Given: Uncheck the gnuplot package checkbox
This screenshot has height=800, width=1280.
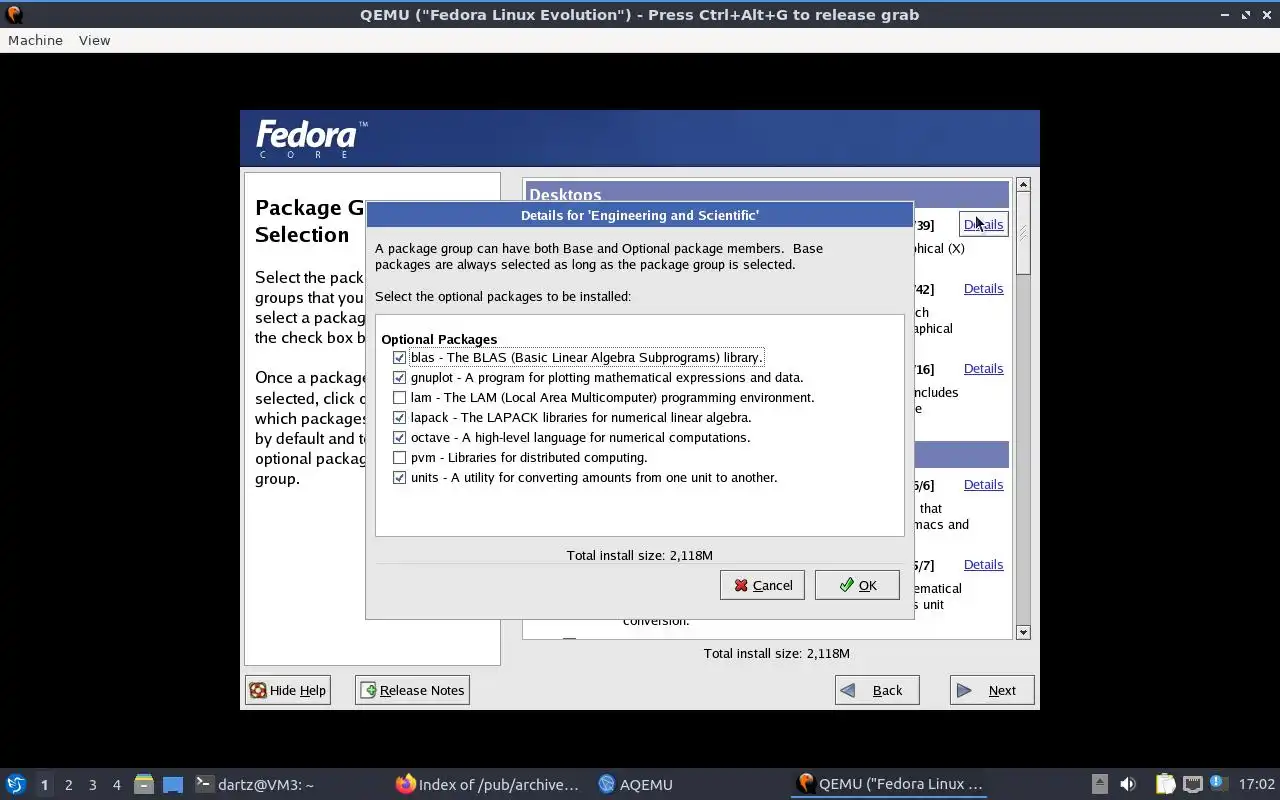Looking at the screenshot, I should 400,377.
